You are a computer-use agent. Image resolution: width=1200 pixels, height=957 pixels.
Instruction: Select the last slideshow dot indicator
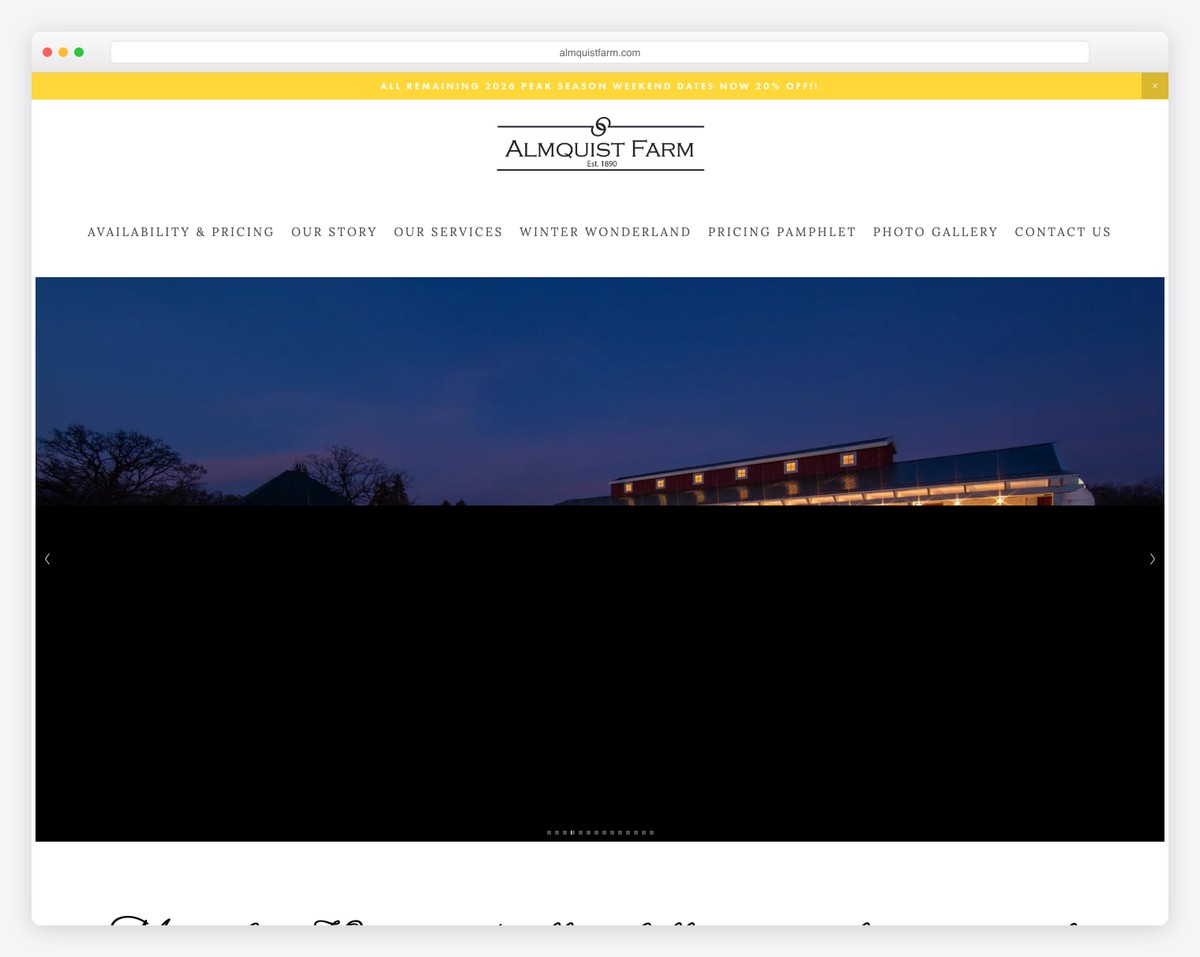652,831
